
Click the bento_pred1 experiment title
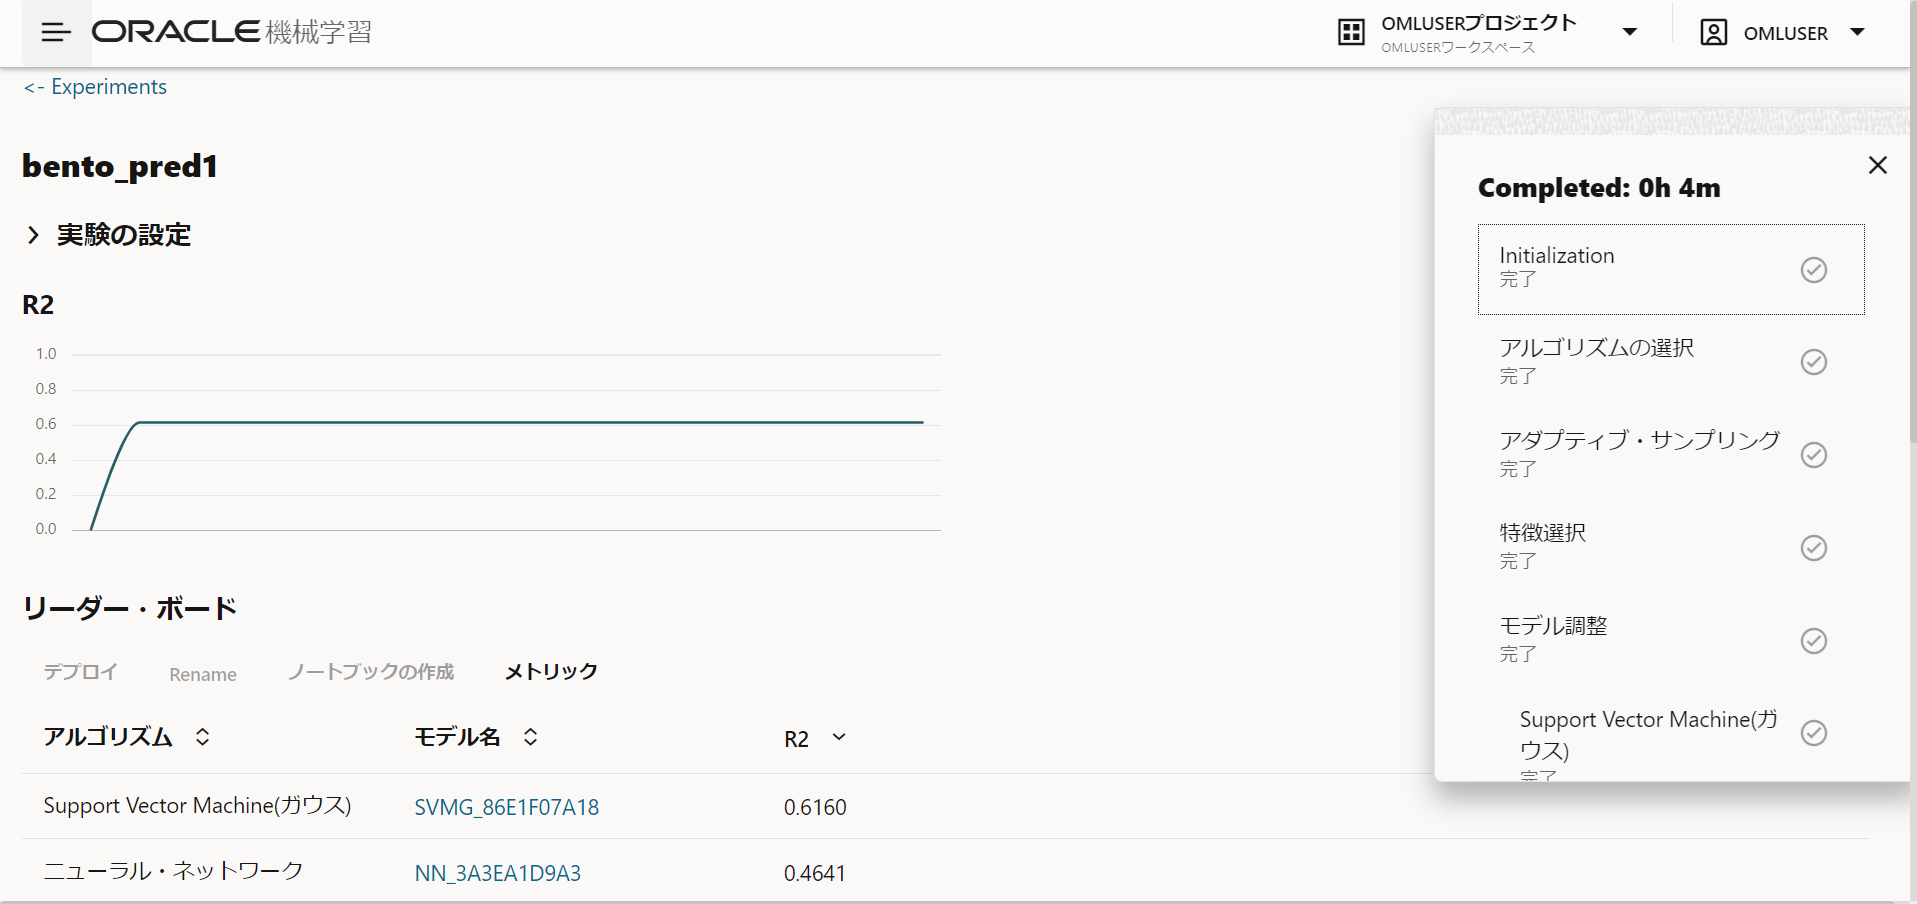tap(120, 166)
